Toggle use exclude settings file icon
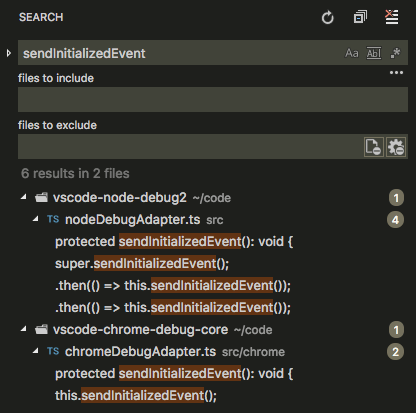 click(x=374, y=147)
